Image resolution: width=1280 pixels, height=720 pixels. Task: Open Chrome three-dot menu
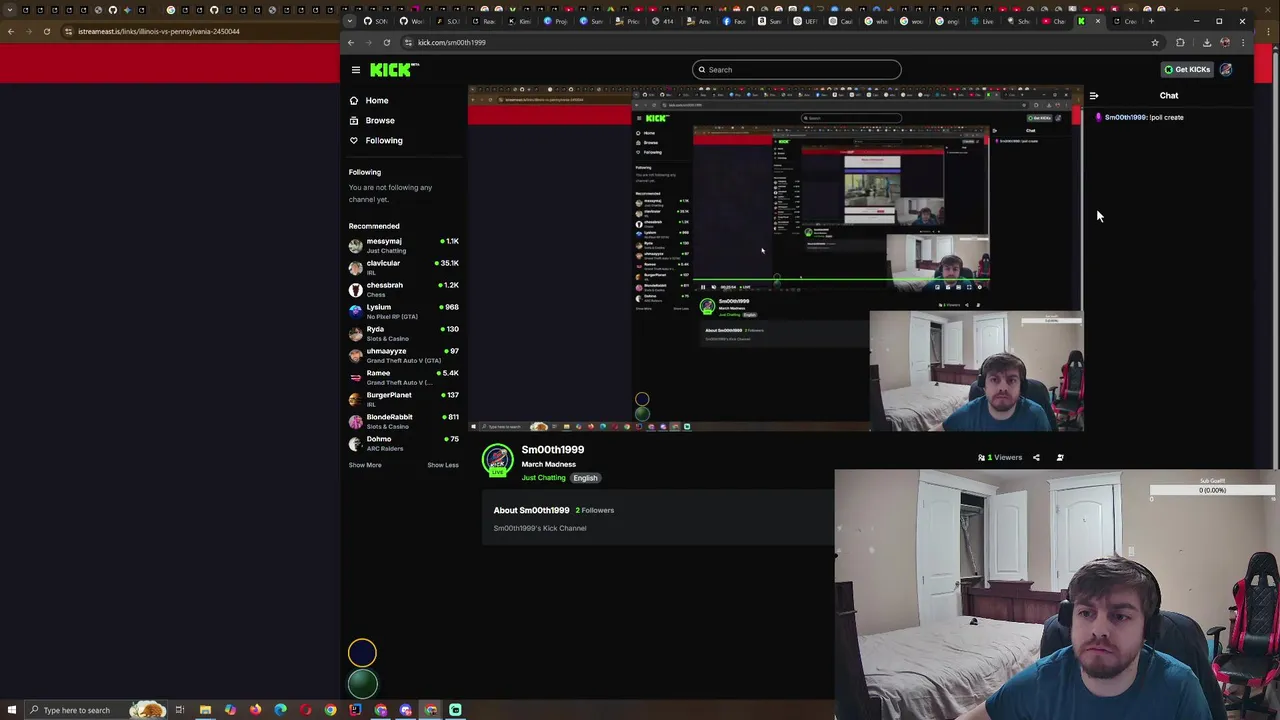(1243, 42)
